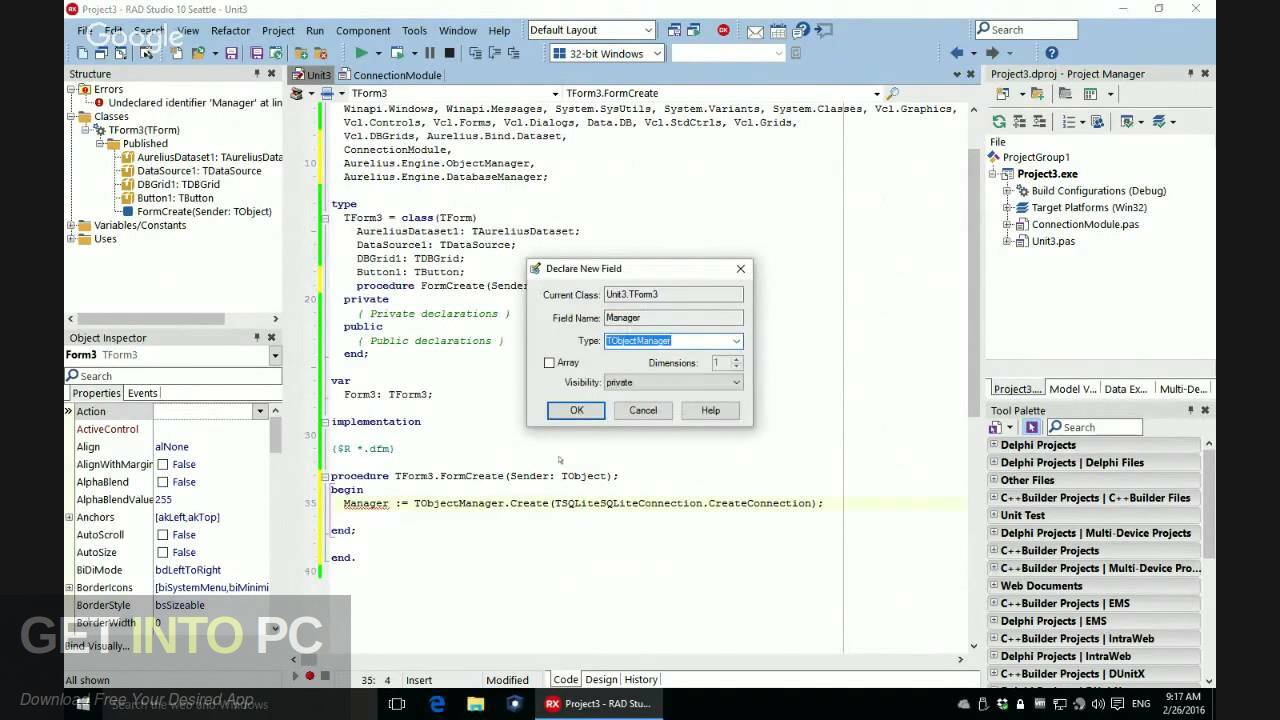This screenshot has height=720, width=1280.
Task: Click the Object Inspector search field
Action: 172,376
